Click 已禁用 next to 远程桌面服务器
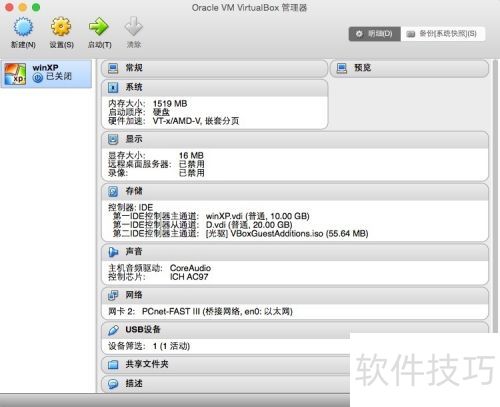Viewport: 500px width, 407px height. pos(192,164)
